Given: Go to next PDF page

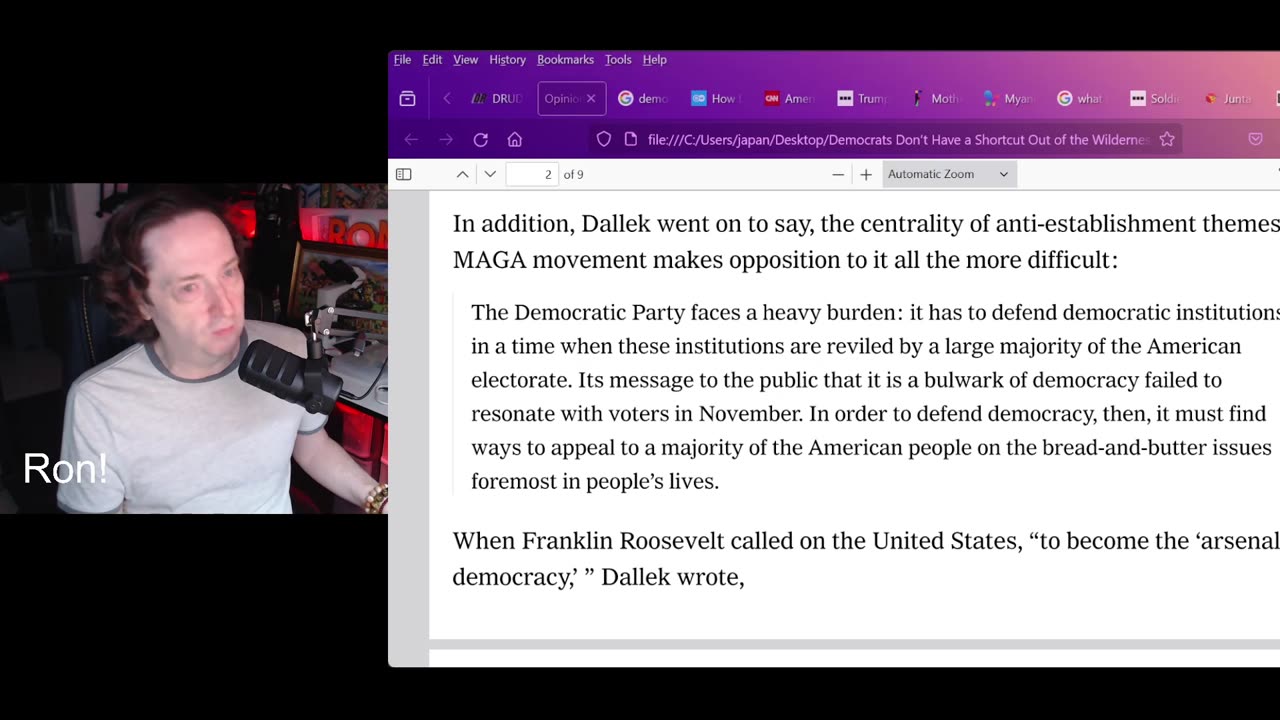Looking at the screenshot, I should click(x=490, y=174).
